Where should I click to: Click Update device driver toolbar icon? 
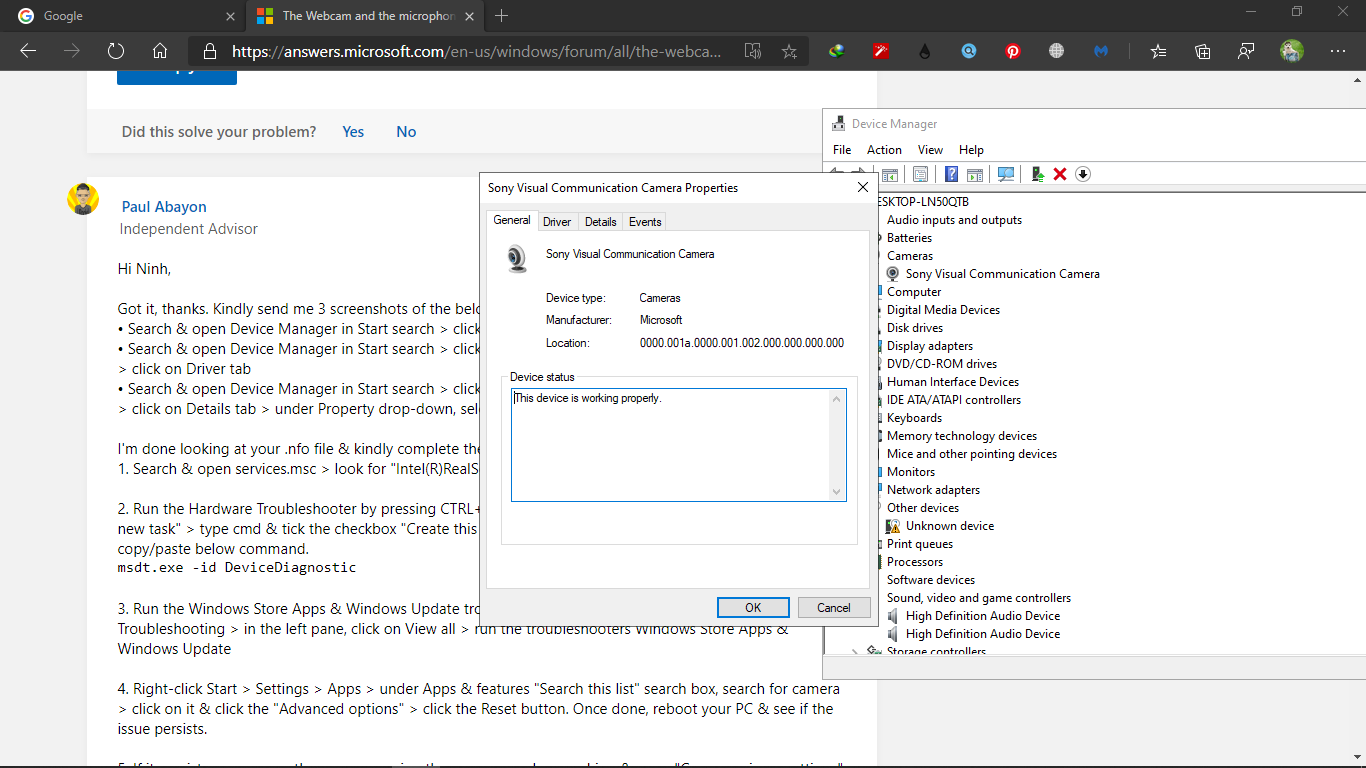pos(1038,174)
